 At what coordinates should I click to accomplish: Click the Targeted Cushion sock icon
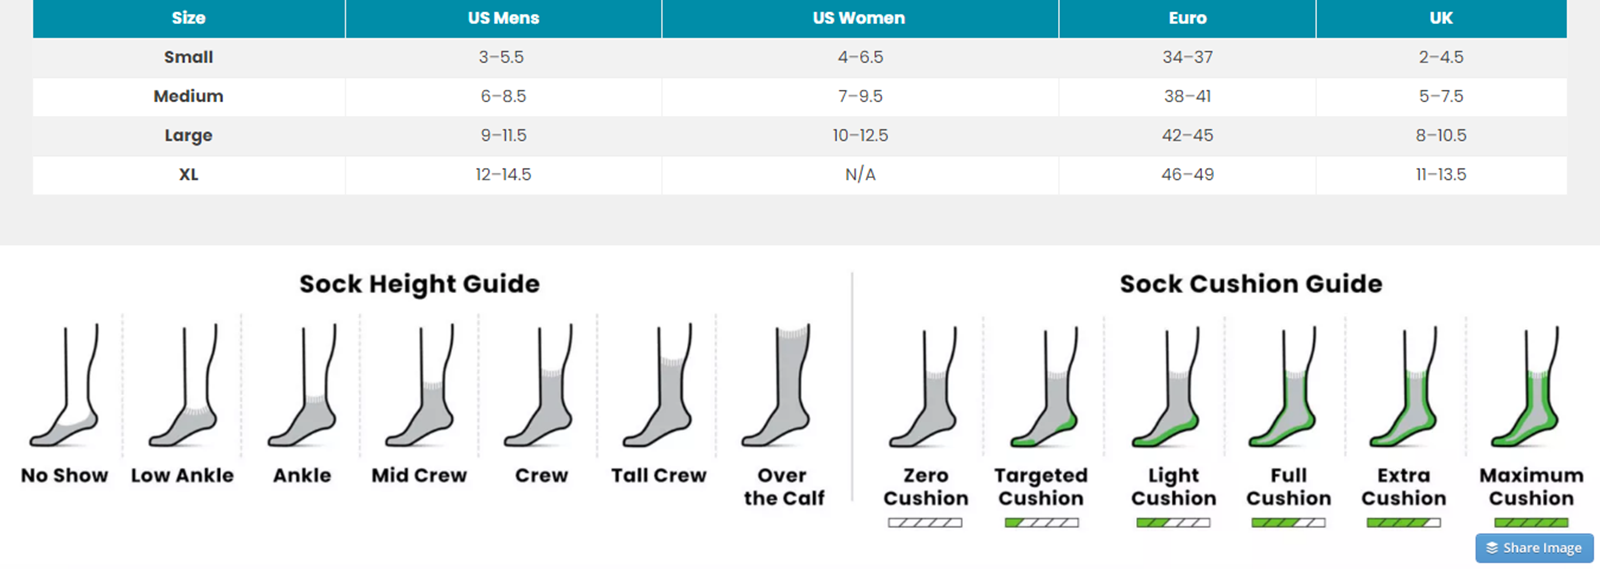(x=1044, y=388)
